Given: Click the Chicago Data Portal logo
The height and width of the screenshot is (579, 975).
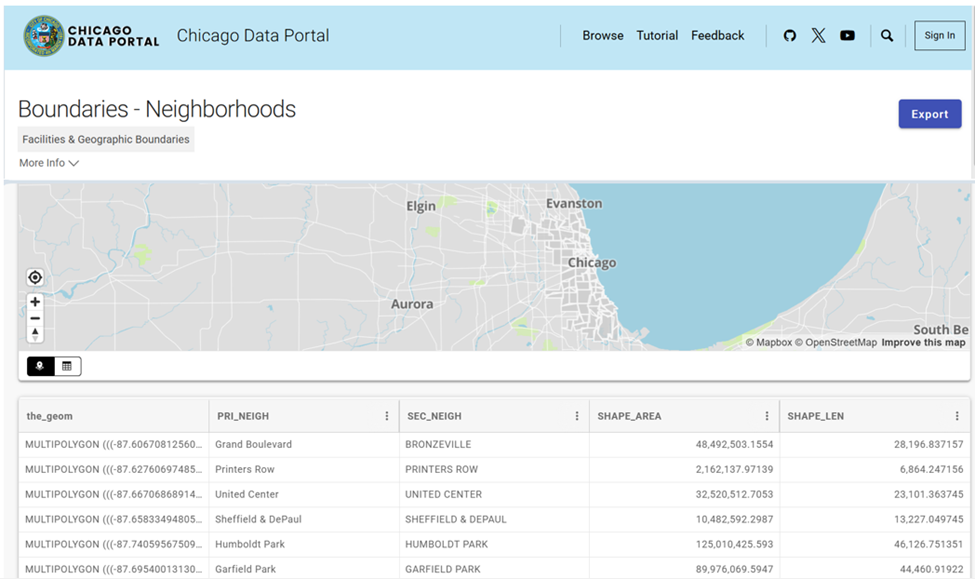Looking at the screenshot, I should 91,36.
